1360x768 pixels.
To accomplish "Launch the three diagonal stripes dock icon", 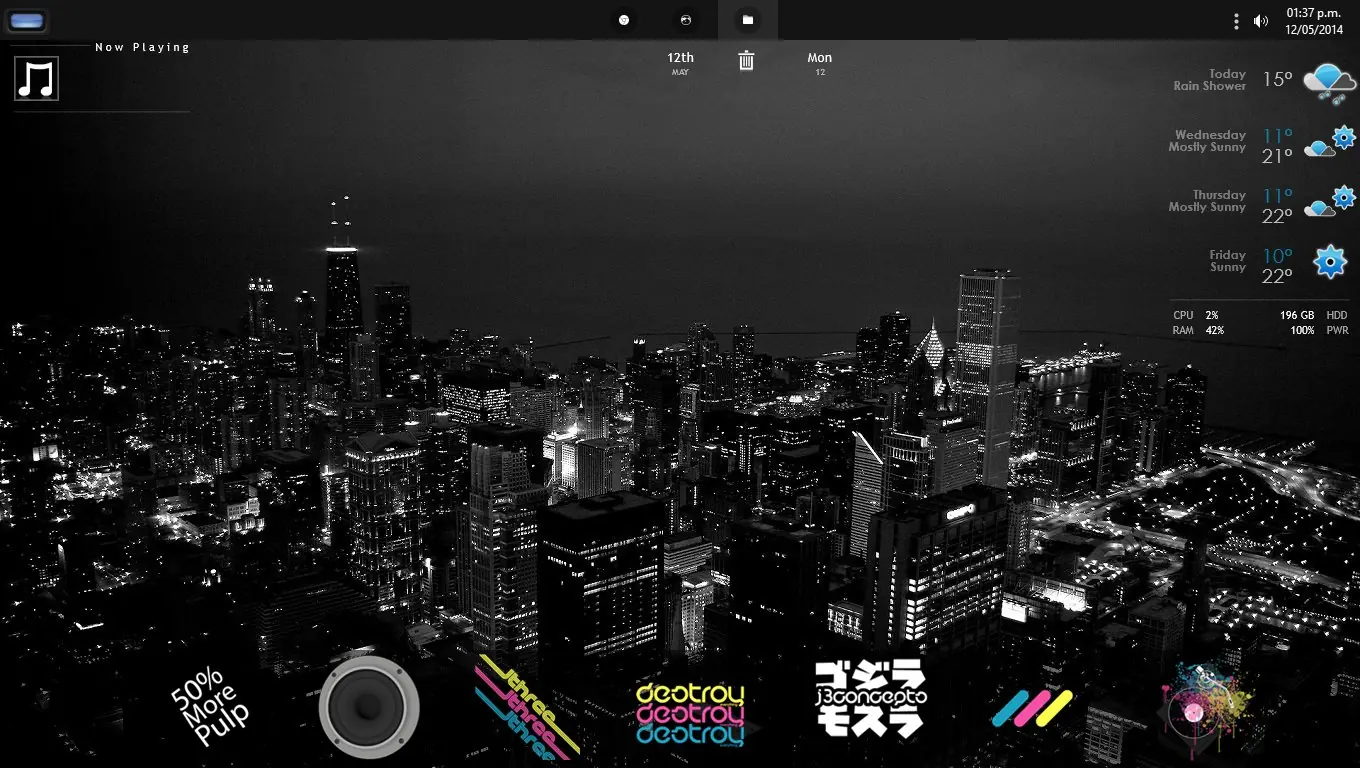I will pyautogui.click(x=1032, y=709).
